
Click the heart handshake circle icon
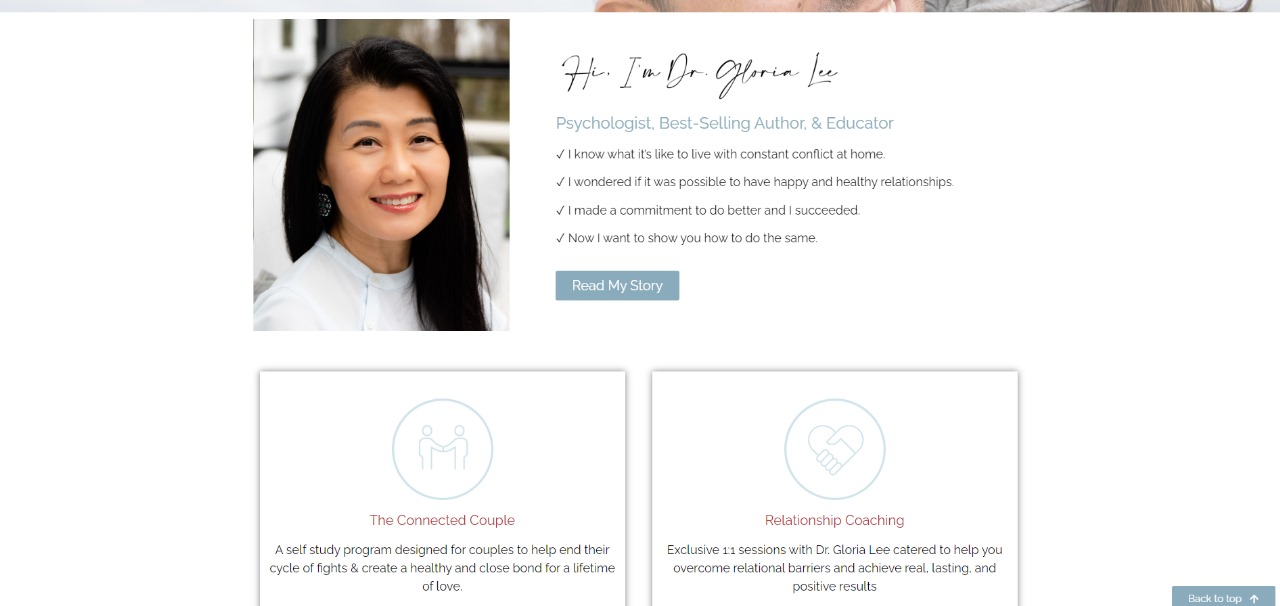pos(835,449)
